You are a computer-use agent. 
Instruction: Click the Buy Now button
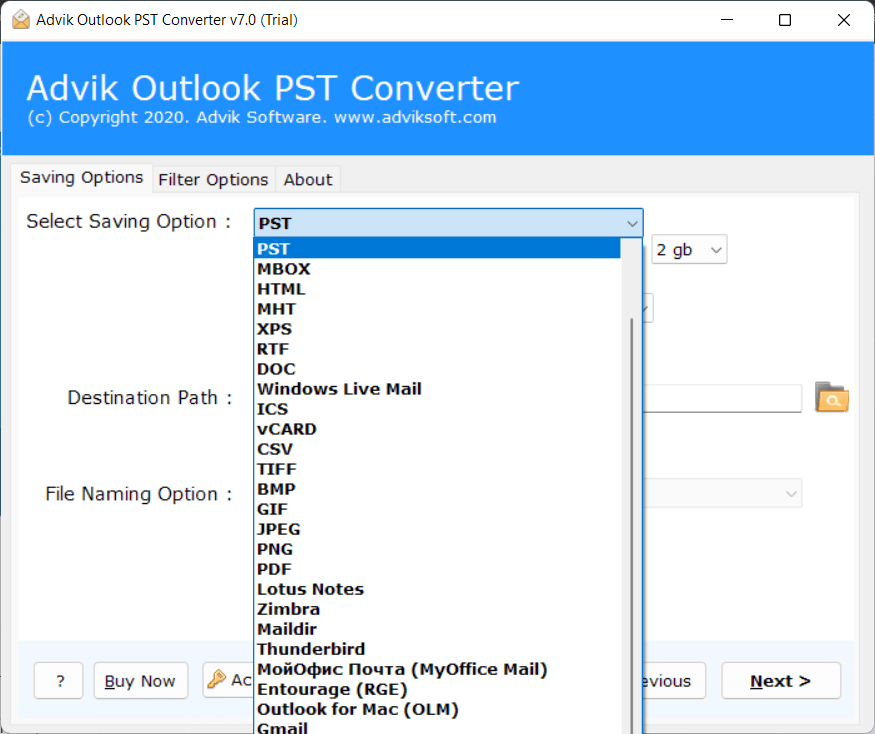coord(141,680)
